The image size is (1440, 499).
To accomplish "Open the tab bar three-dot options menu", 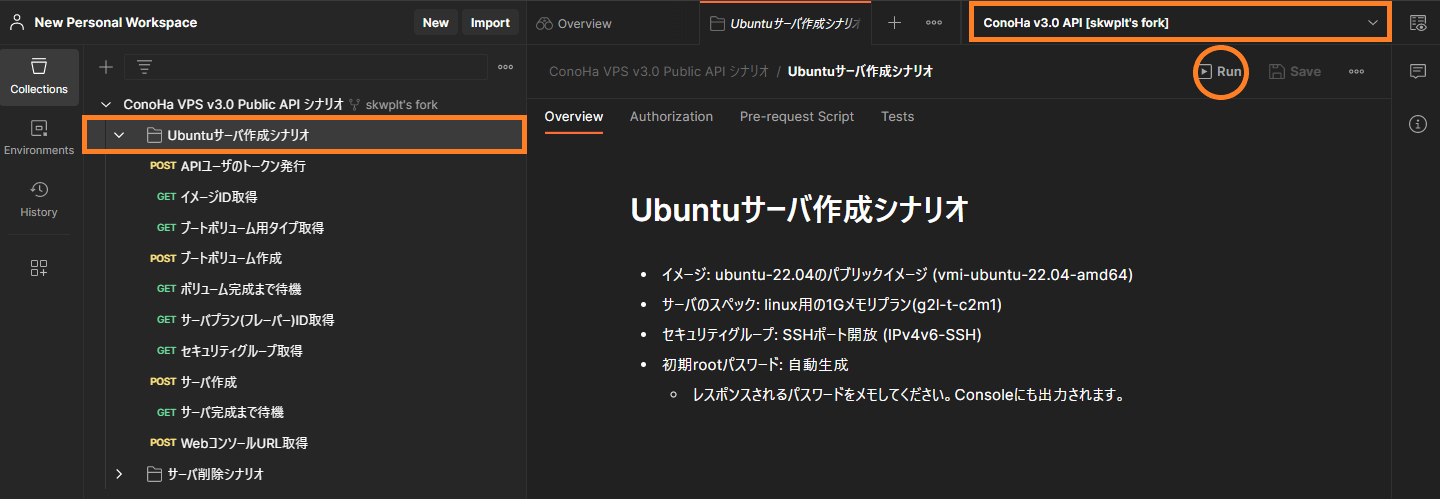I will click(x=933, y=23).
